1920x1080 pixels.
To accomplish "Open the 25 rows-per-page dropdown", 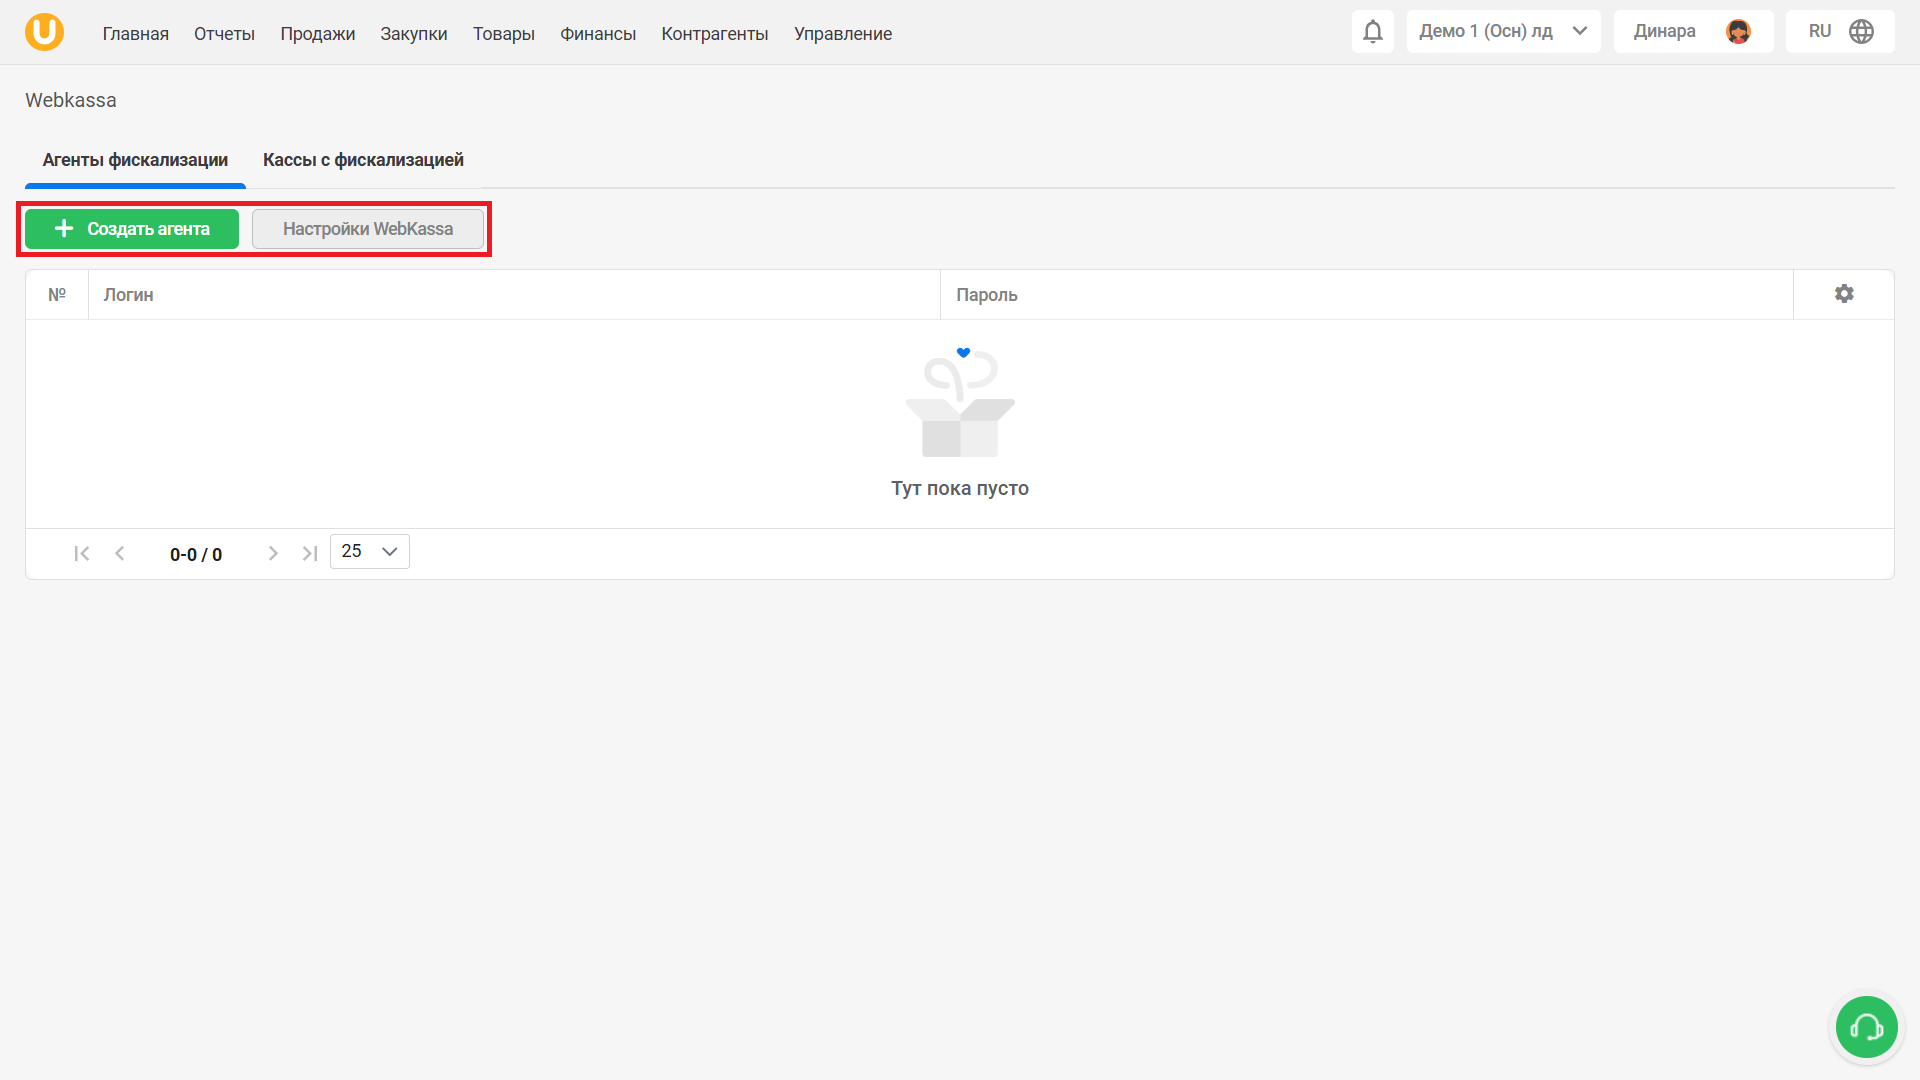I will pyautogui.click(x=369, y=552).
